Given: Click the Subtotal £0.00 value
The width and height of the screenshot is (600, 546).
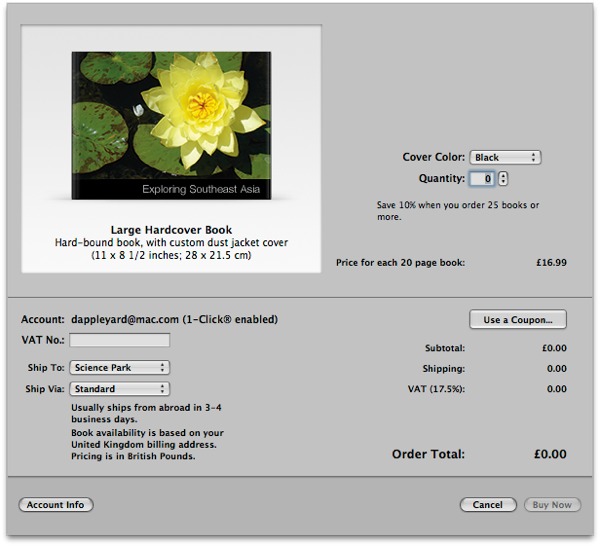Looking at the screenshot, I should 554,348.
